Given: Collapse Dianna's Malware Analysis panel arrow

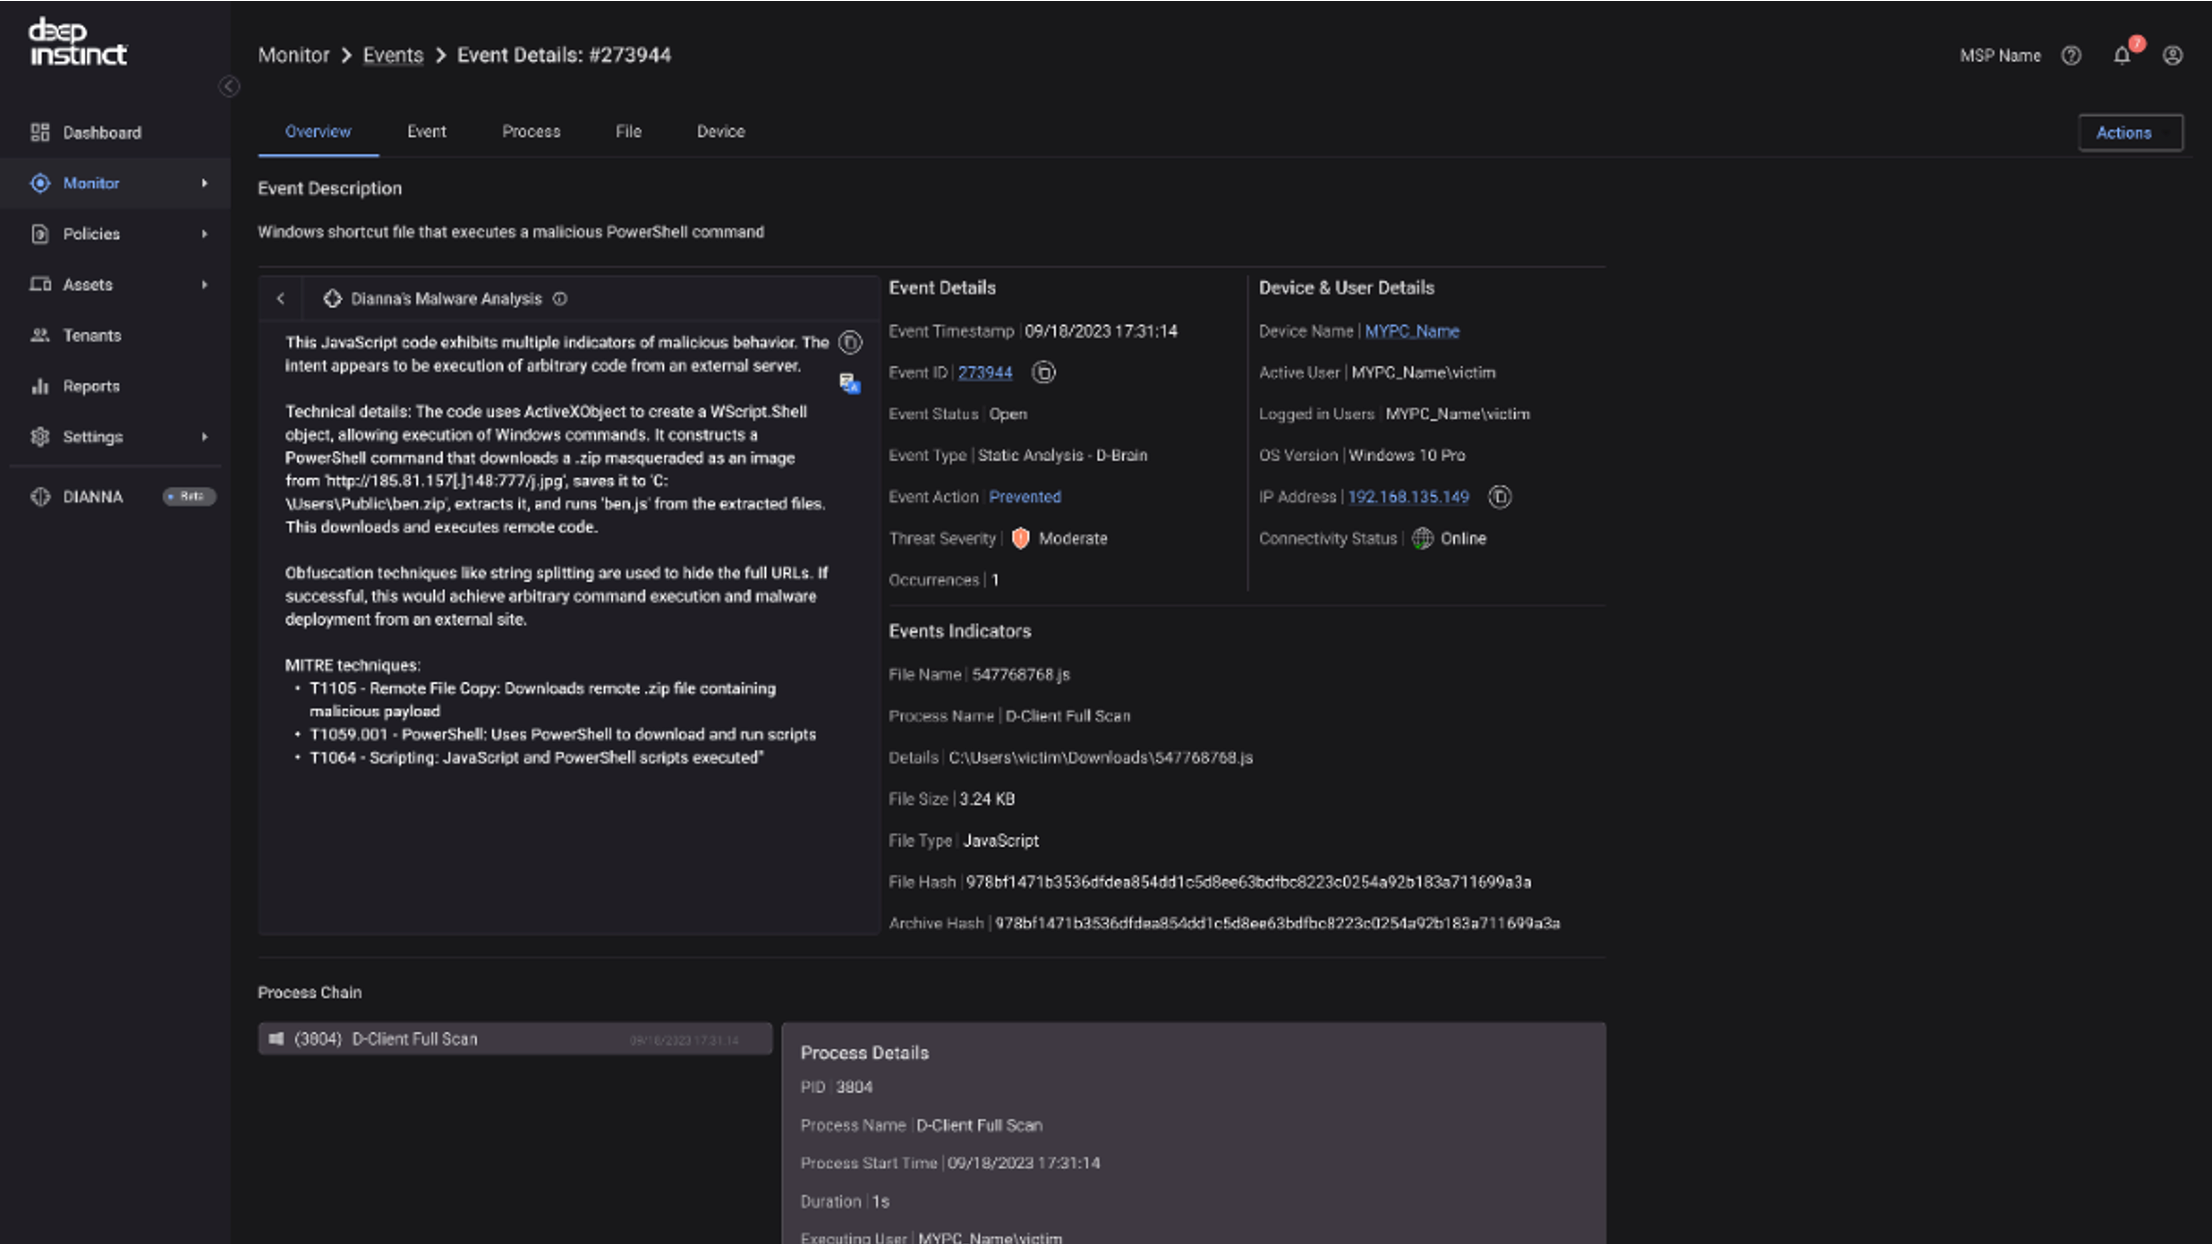Looking at the screenshot, I should pos(281,299).
